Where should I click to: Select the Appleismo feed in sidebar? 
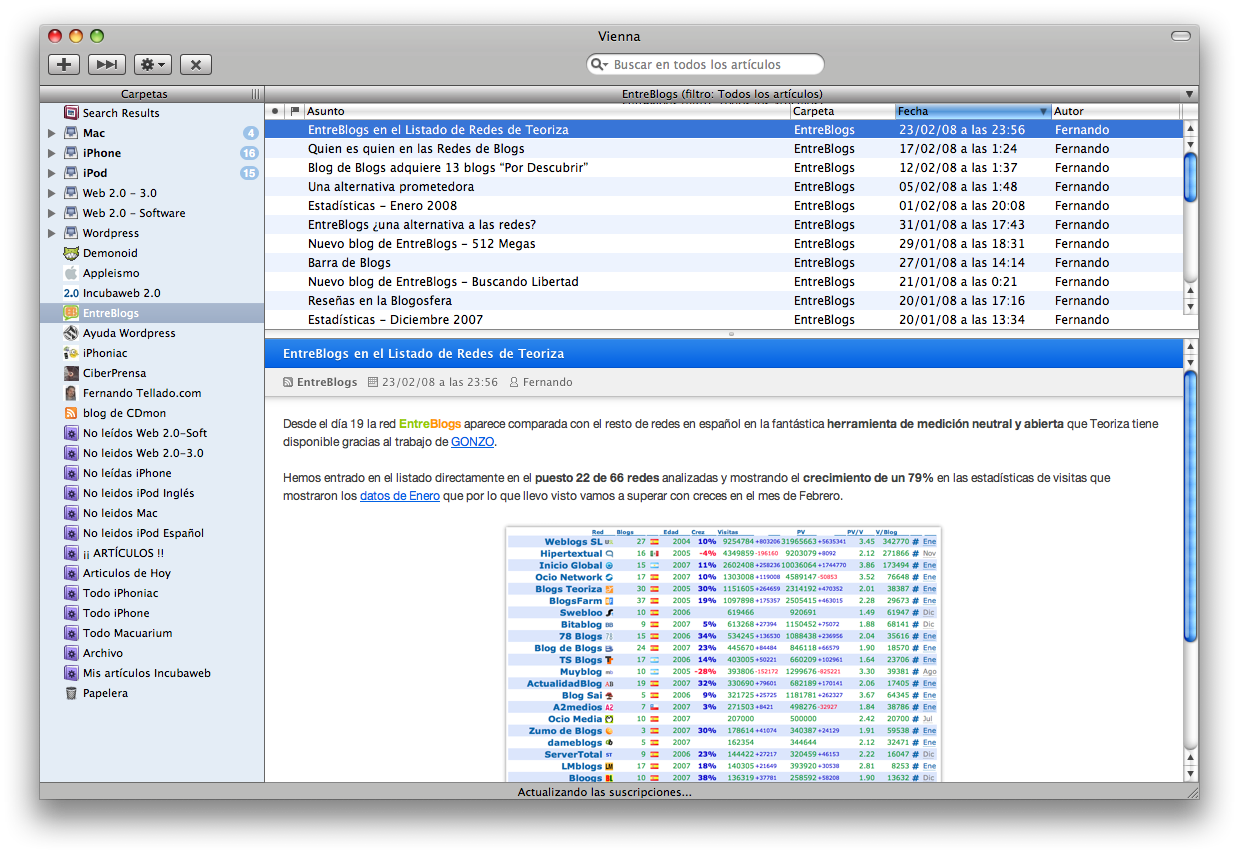[110, 273]
